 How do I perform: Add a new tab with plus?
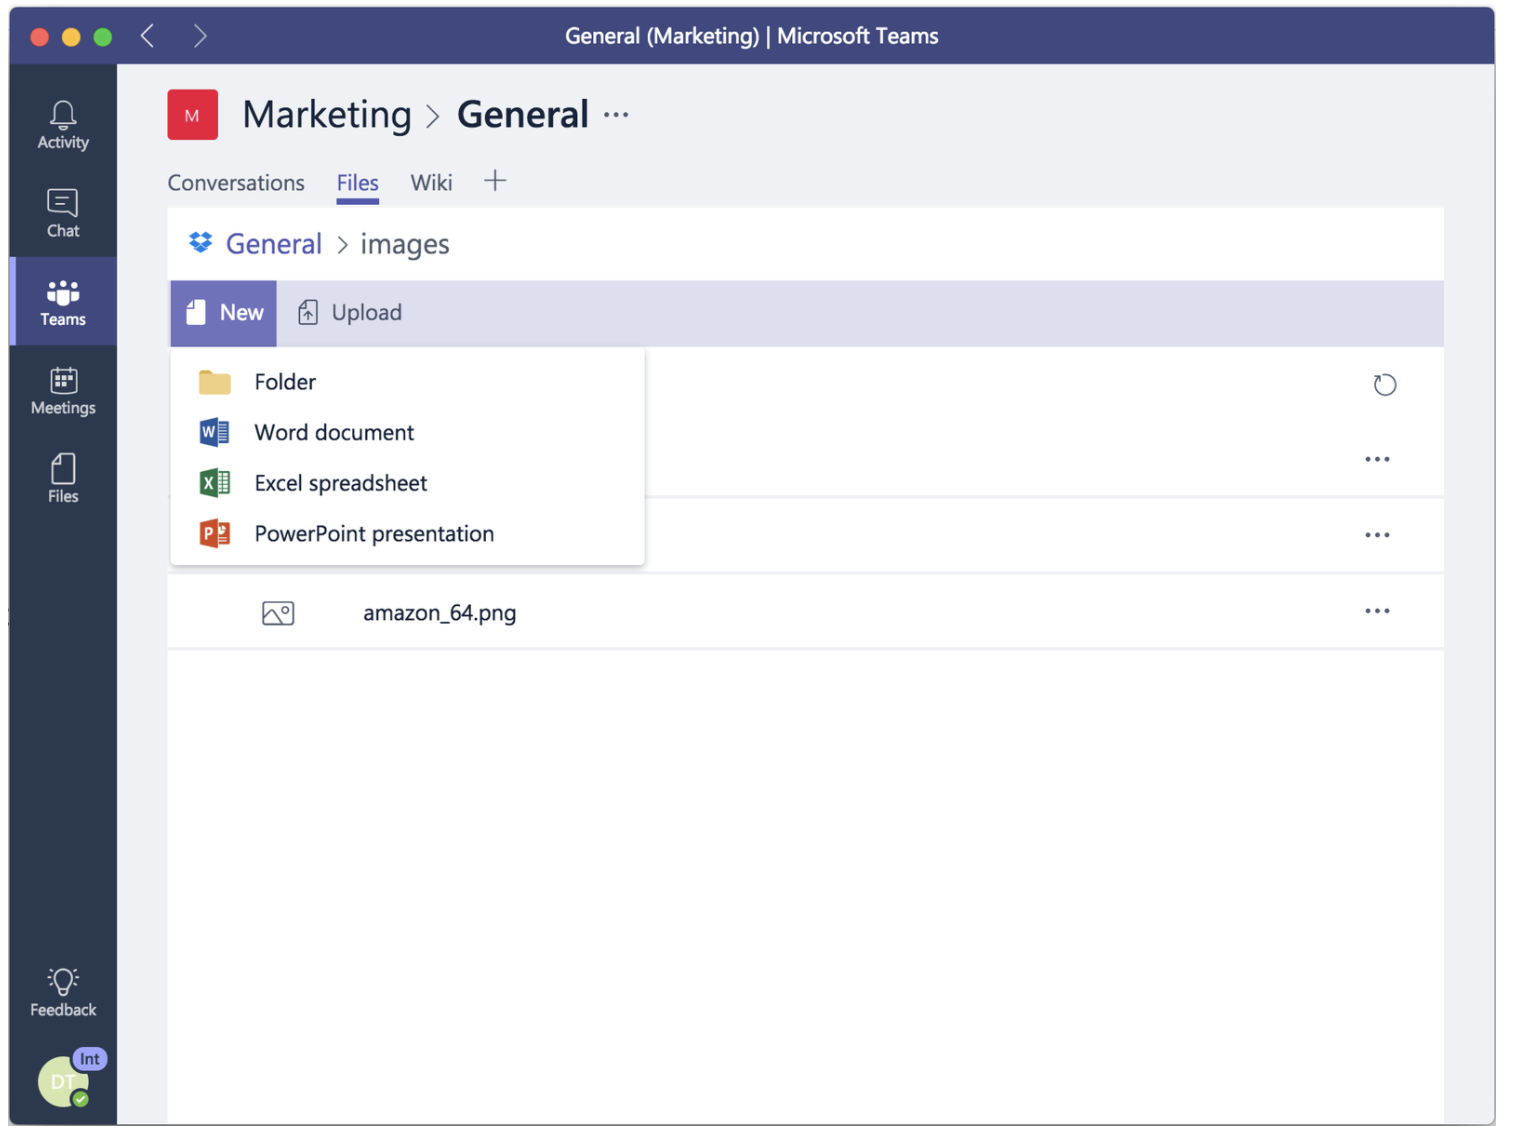pyautogui.click(x=495, y=181)
